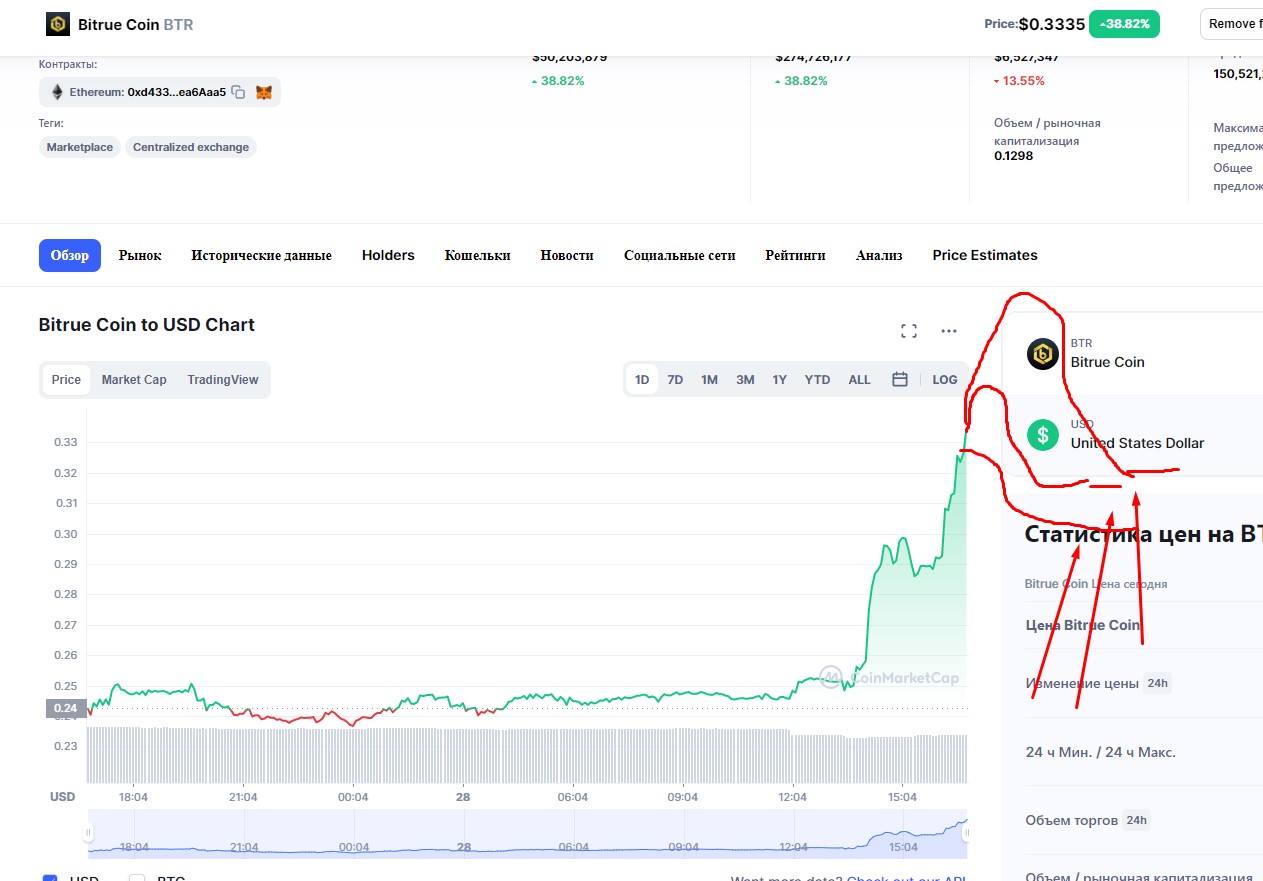Image resolution: width=1263 pixels, height=881 pixels.
Task: Click the left handle of range slider
Action: (x=88, y=832)
